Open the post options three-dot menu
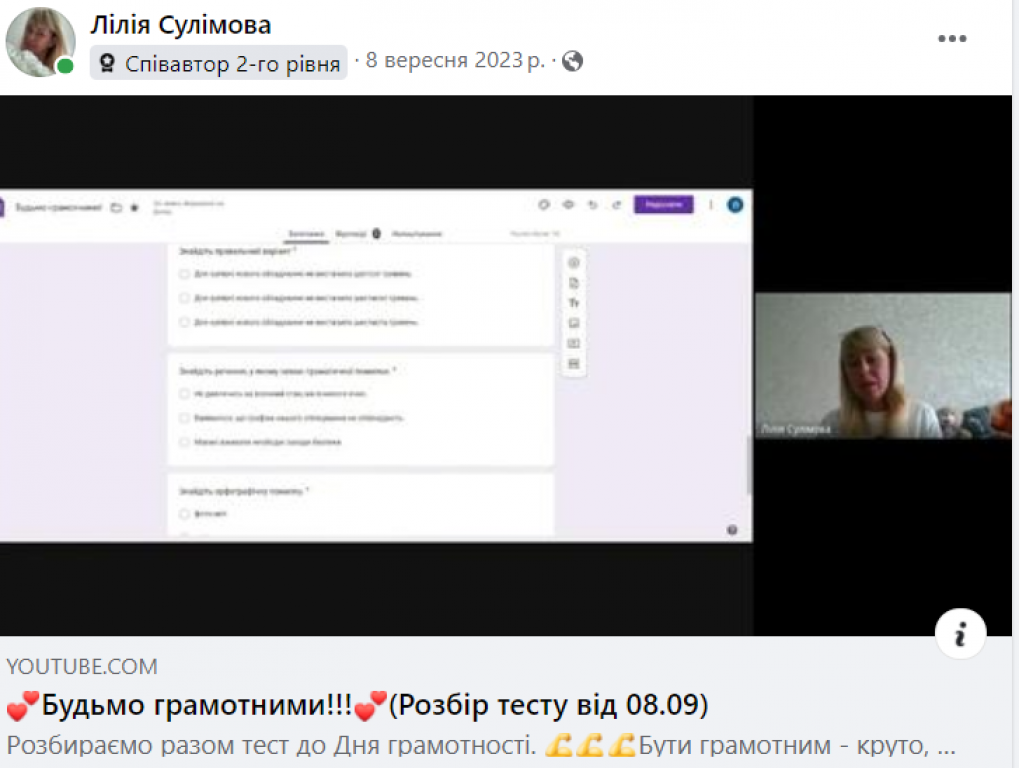The width and height of the screenshot is (1019, 768). 952,39
